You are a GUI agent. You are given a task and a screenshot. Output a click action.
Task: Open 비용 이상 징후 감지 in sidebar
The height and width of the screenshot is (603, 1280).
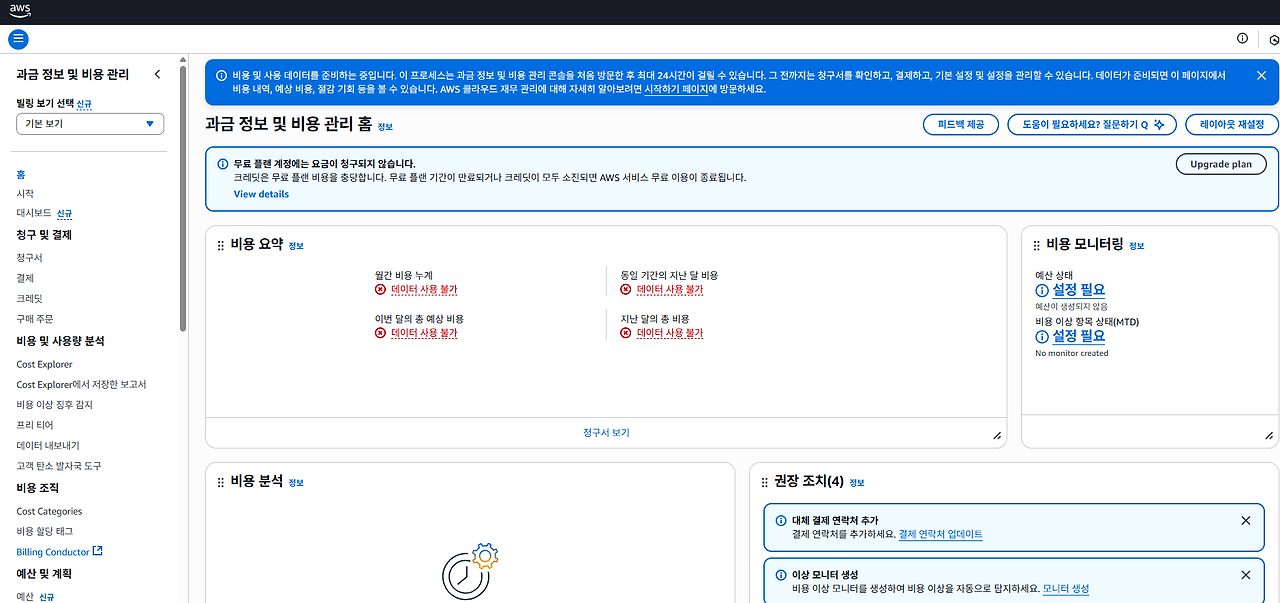point(54,405)
